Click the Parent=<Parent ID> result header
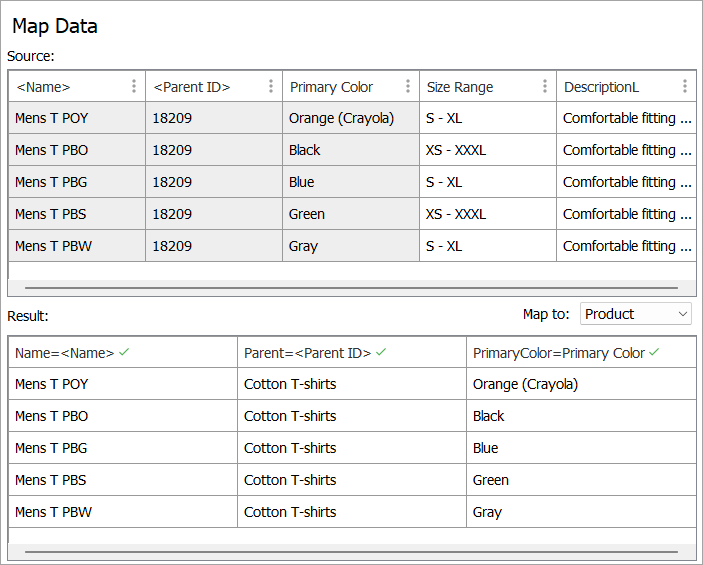The width and height of the screenshot is (703, 565). coord(308,352)
